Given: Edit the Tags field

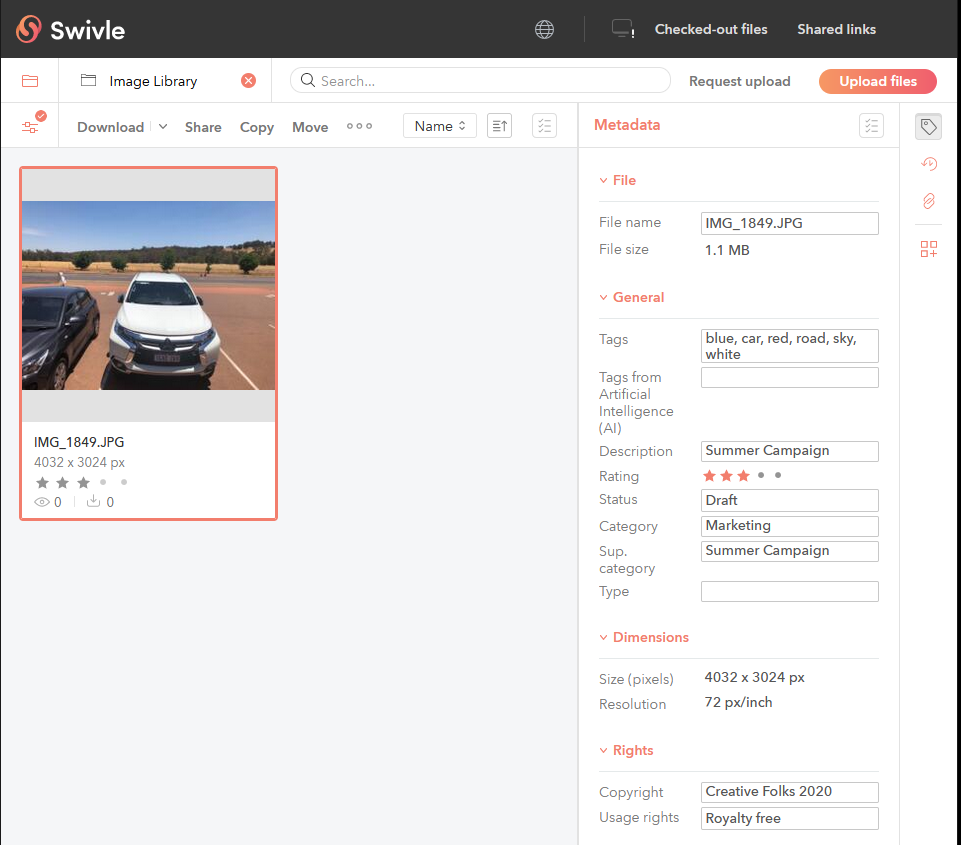Looking at the screenshot, I should tap(789, 346).
